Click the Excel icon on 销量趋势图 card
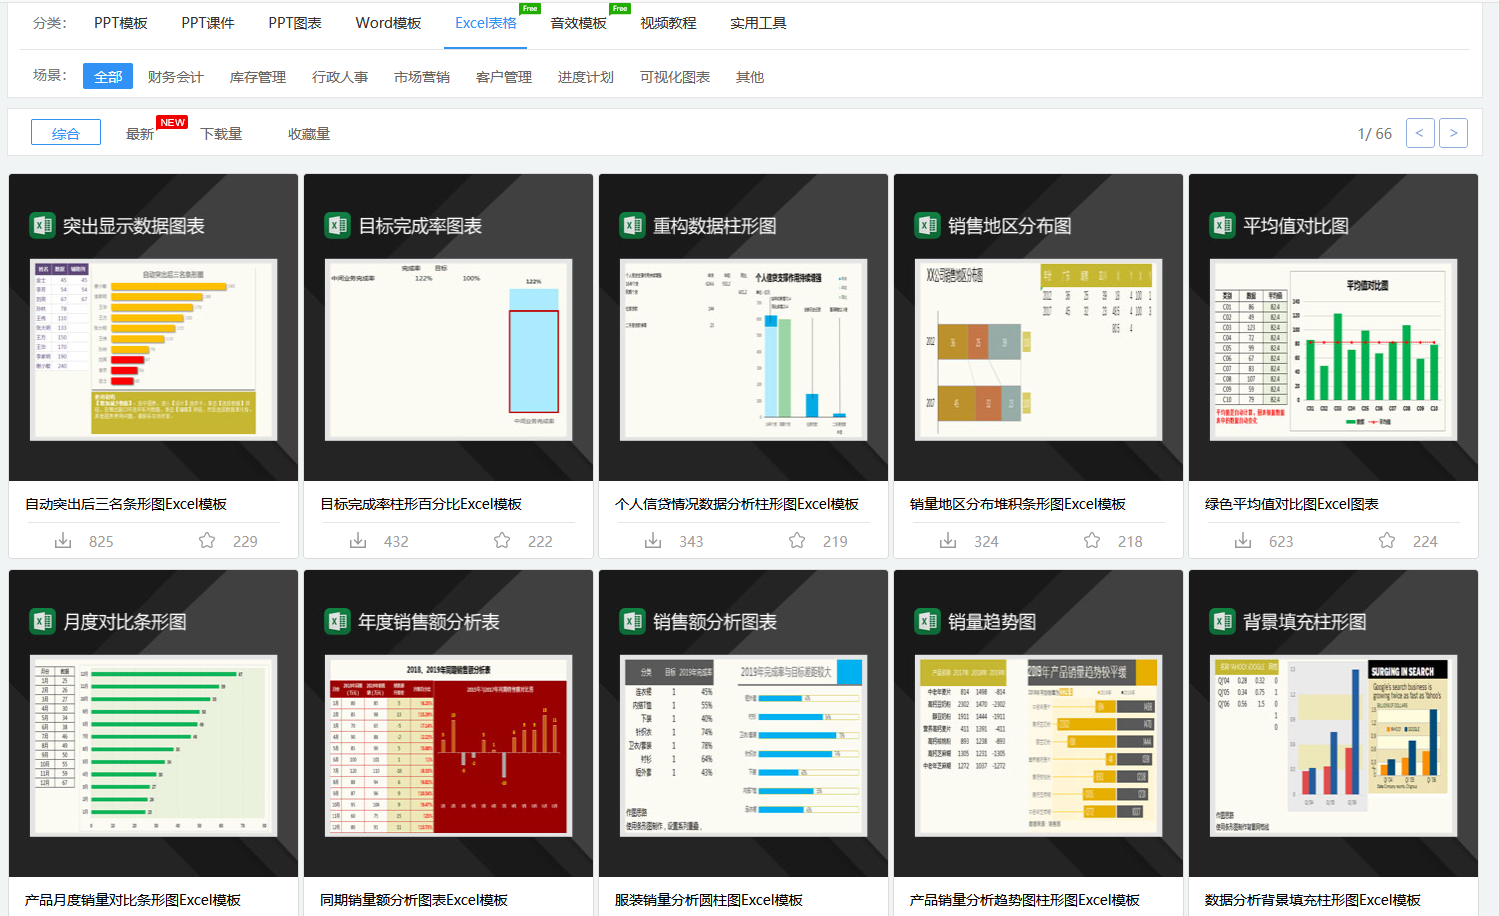Screen dimensions: 1499x916 (925, 620)
